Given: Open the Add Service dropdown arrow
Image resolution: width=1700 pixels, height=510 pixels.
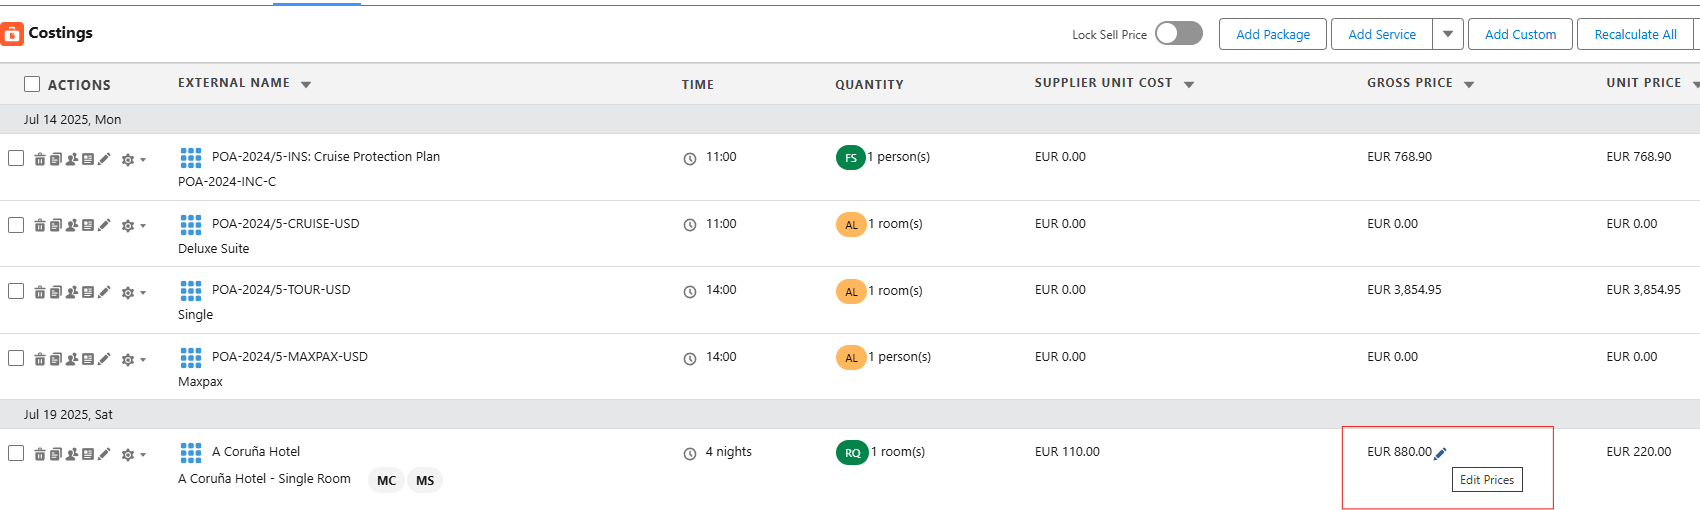Looking at the screenshot, I should coord(1448,34).
